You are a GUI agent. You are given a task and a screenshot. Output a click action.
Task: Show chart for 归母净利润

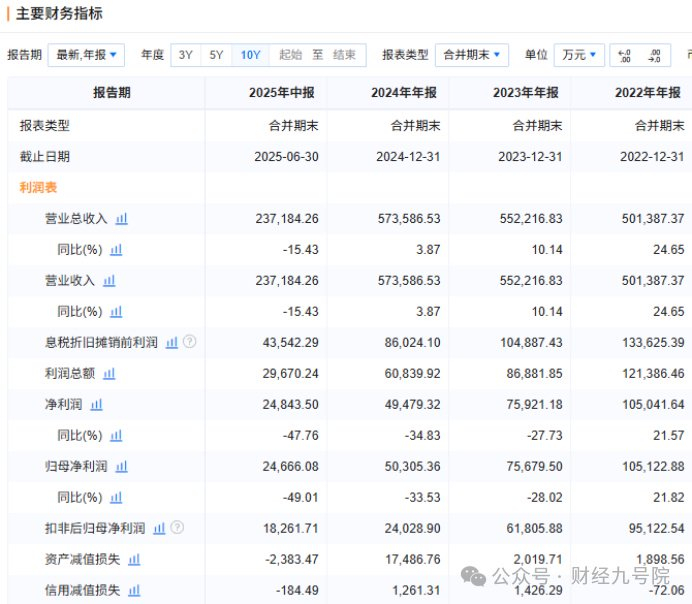click(x=122, y=466)
